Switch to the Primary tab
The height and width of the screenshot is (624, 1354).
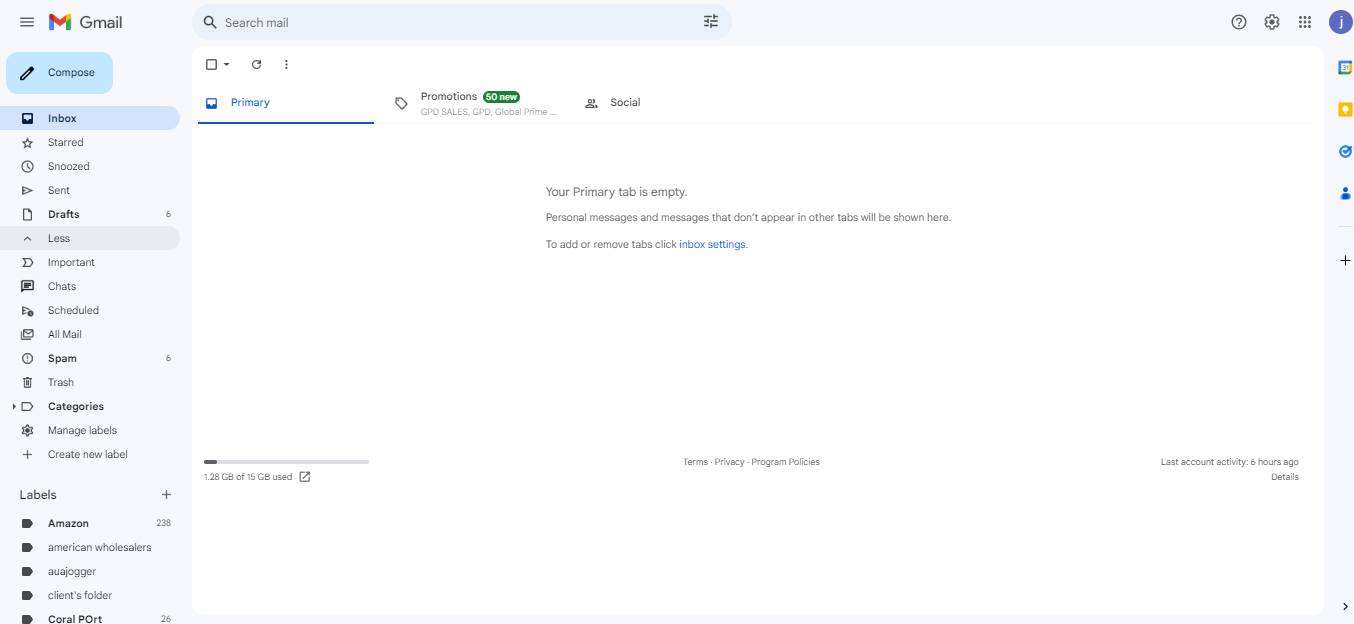click(286, 103)
